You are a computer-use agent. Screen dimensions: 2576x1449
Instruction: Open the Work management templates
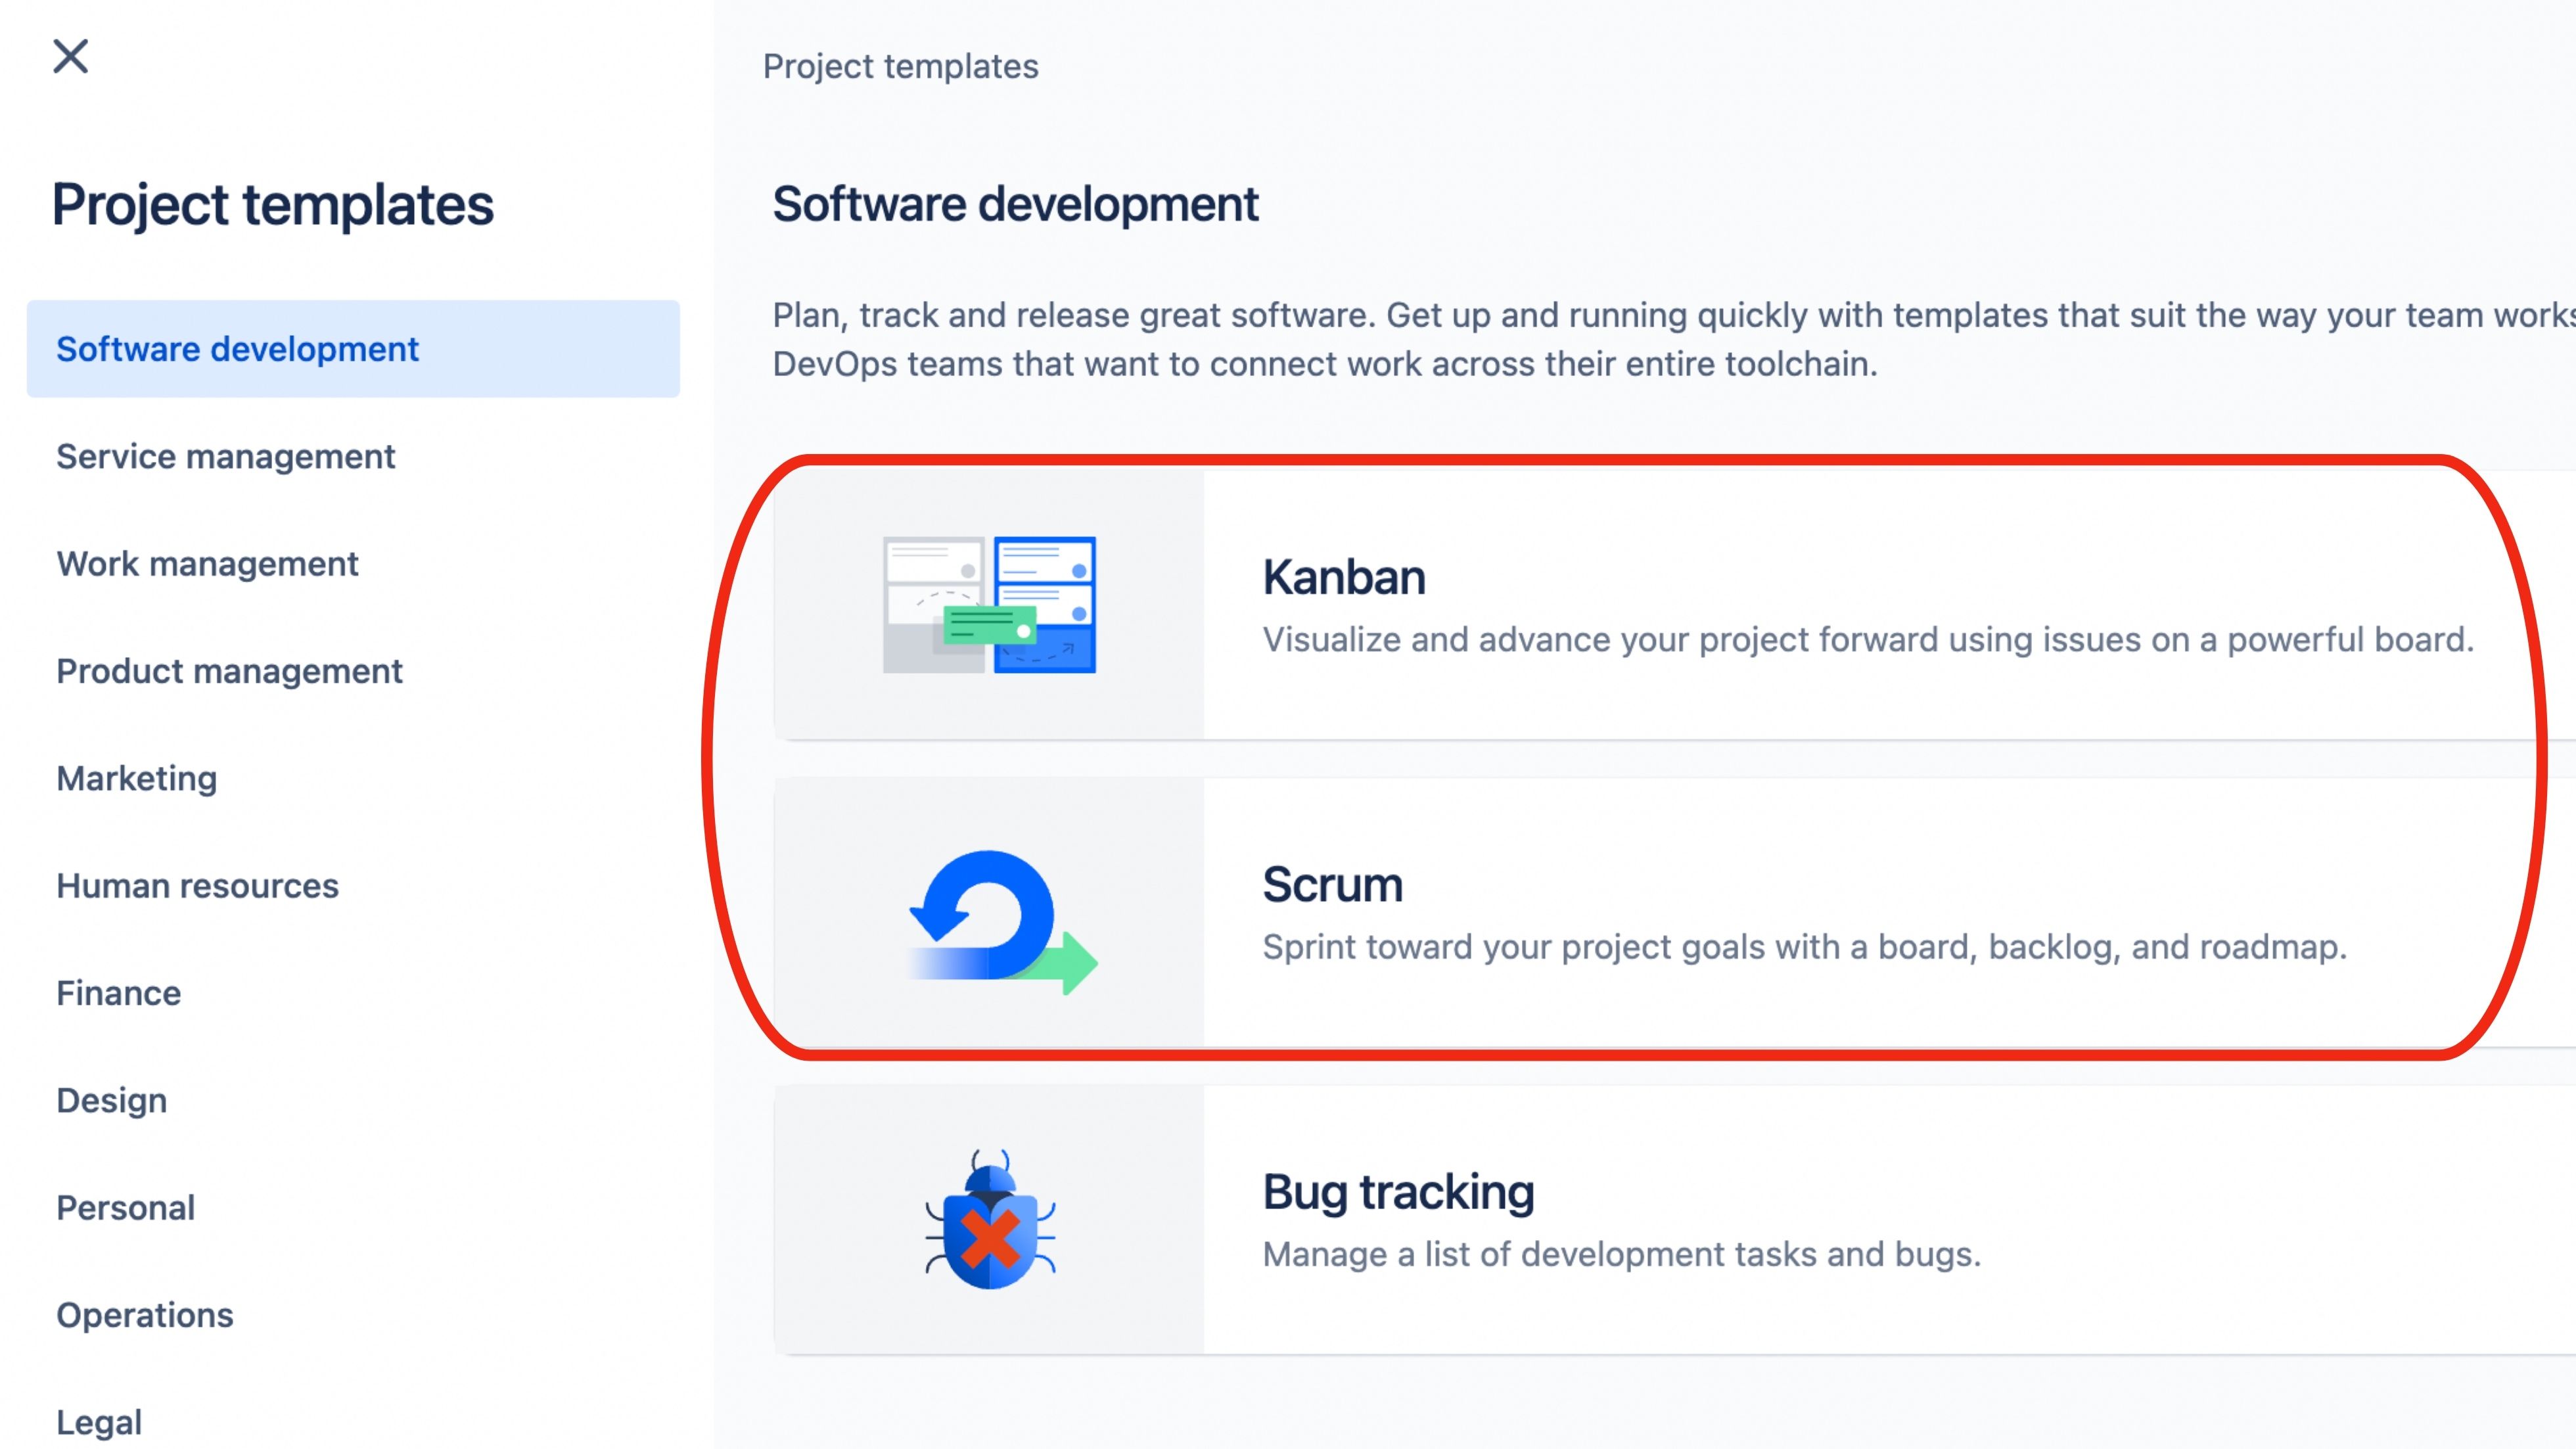pos(207,563)
